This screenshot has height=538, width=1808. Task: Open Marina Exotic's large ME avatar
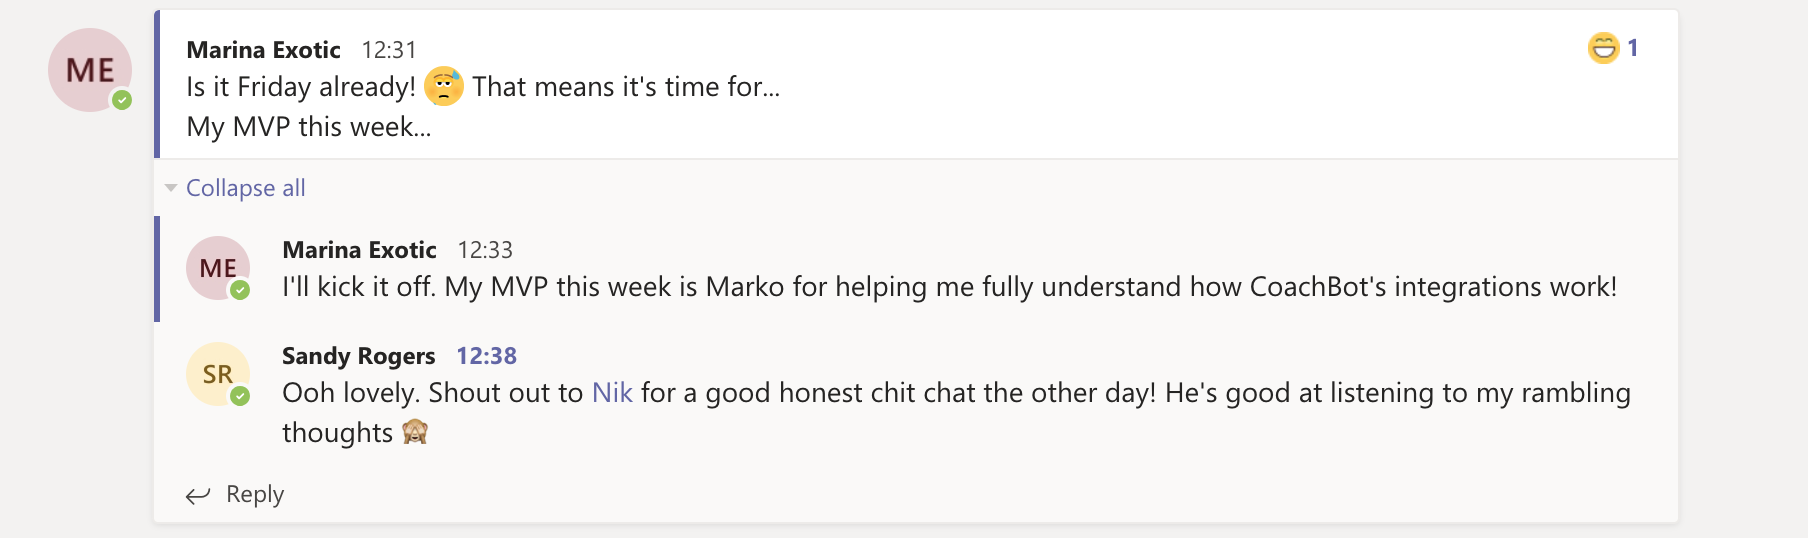point(90,70)
